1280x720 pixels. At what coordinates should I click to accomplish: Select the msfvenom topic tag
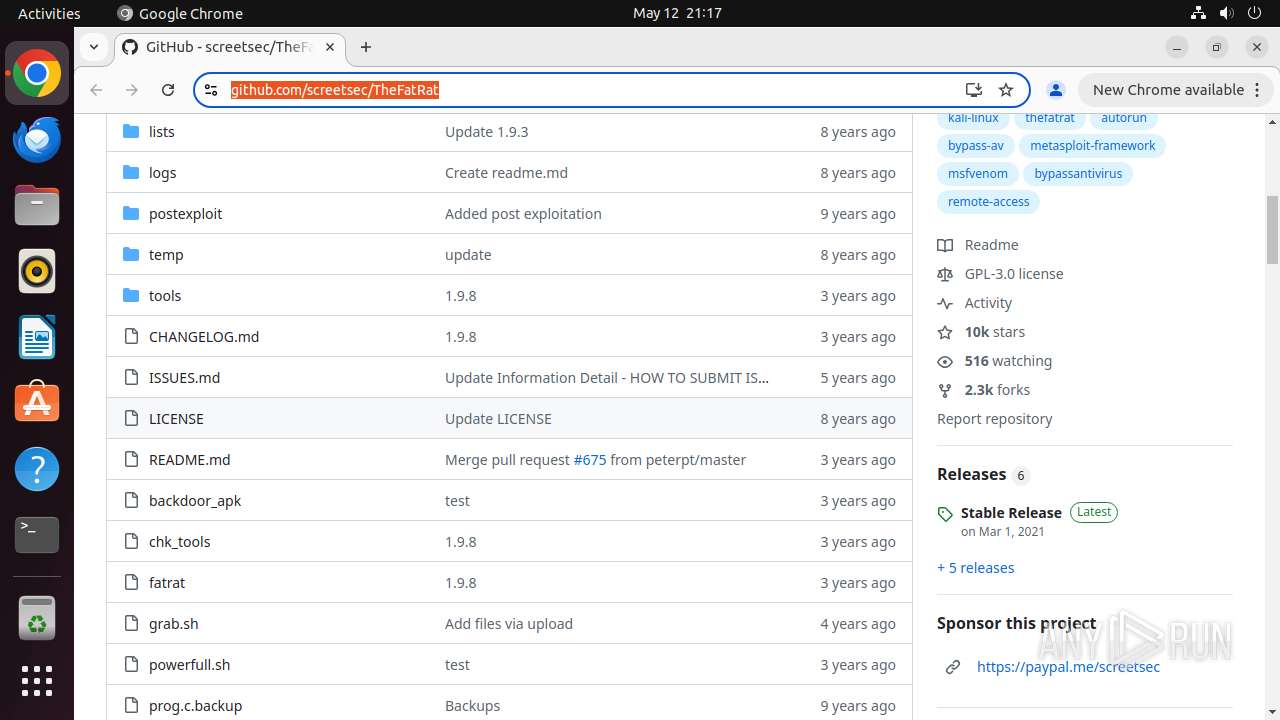coord(977,174)
